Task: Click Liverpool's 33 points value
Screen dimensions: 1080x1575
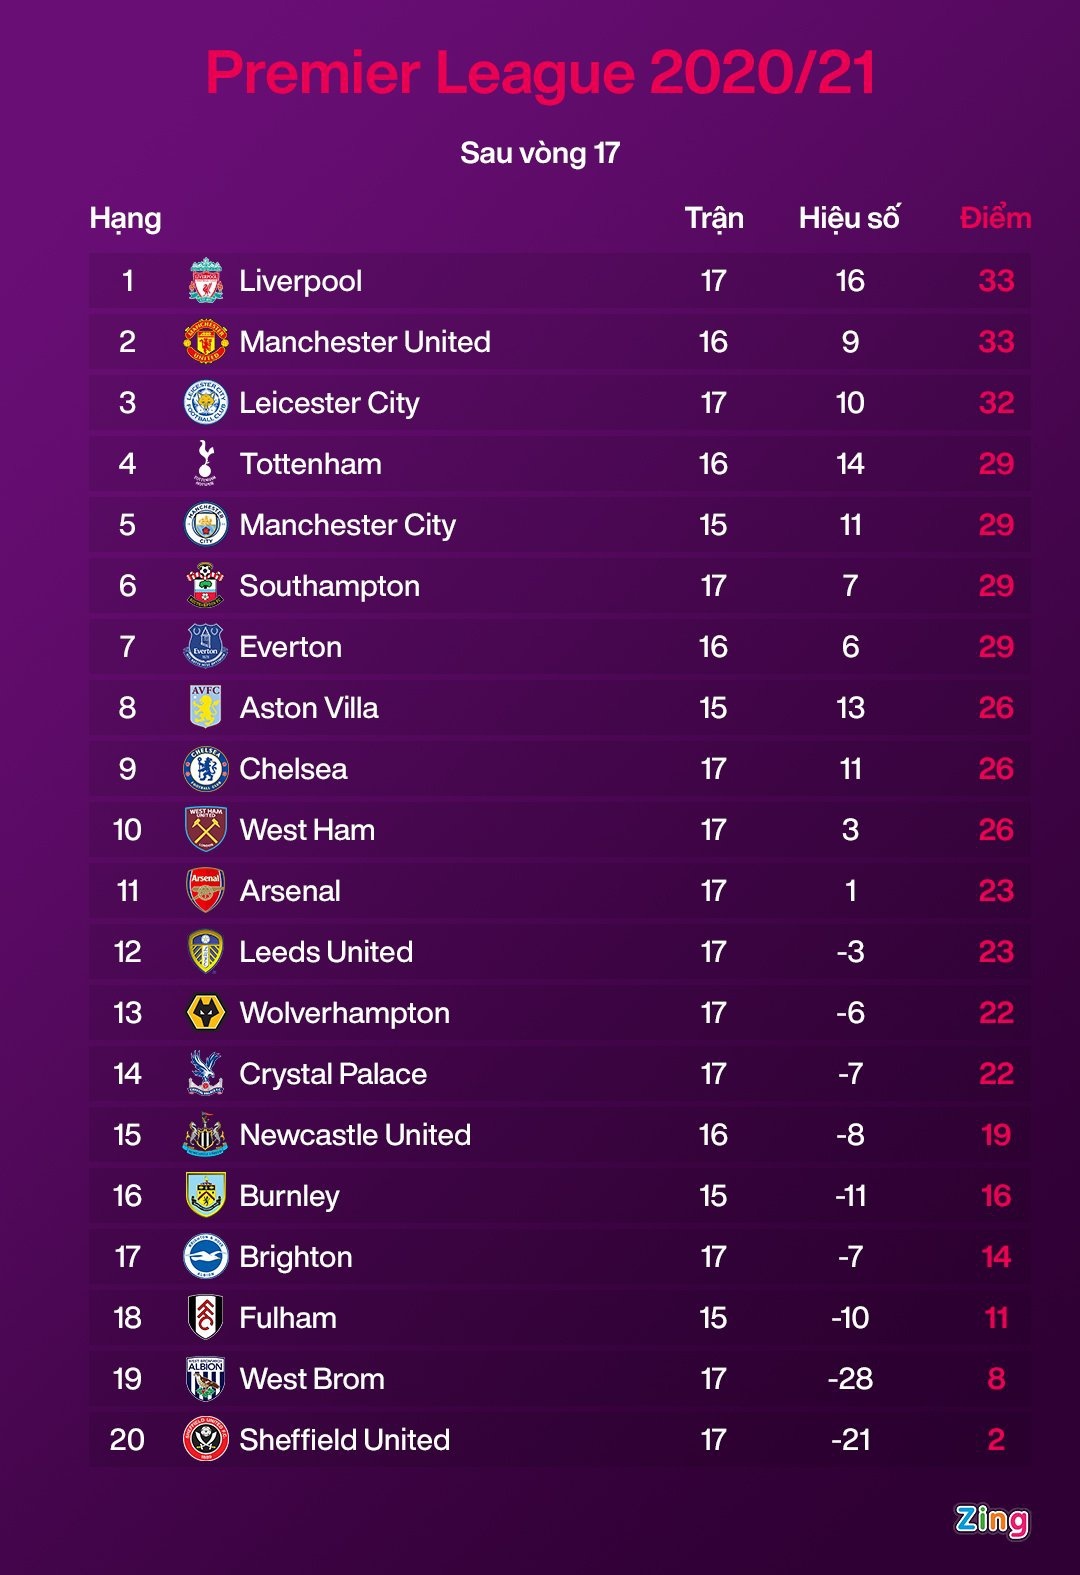Action: tap(996, 281)
